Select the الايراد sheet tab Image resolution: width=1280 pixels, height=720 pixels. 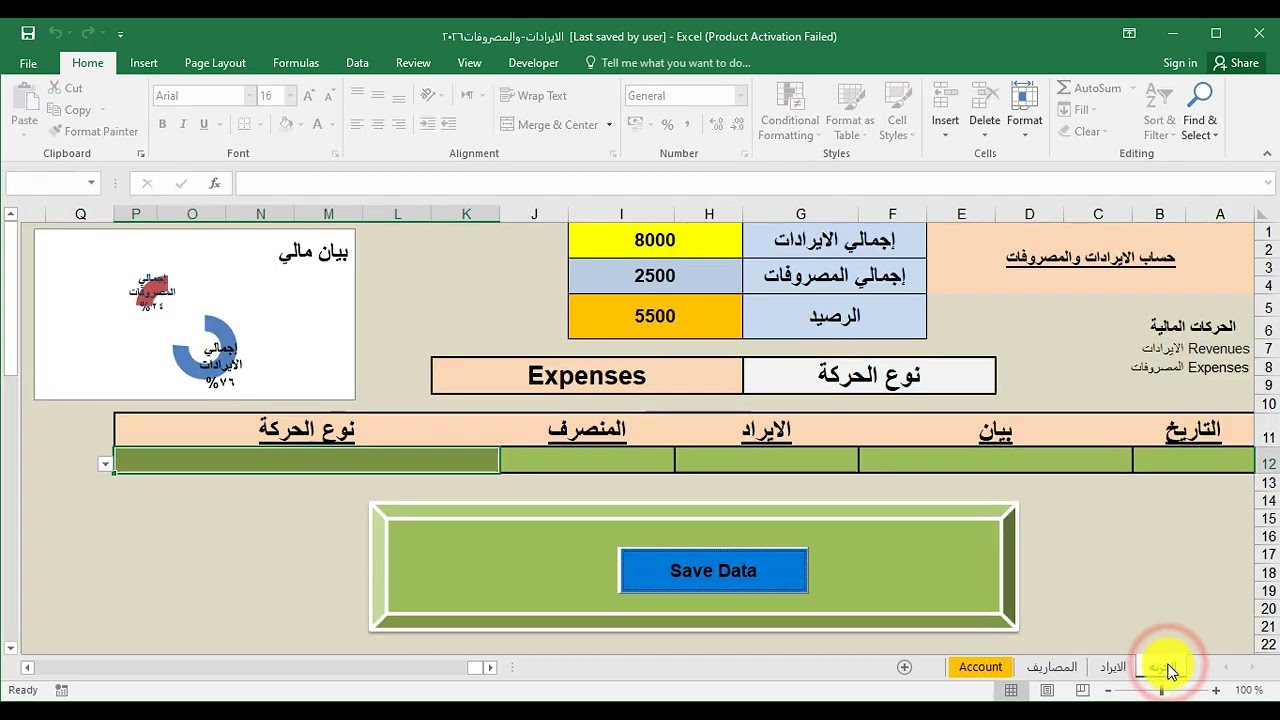1113,667
